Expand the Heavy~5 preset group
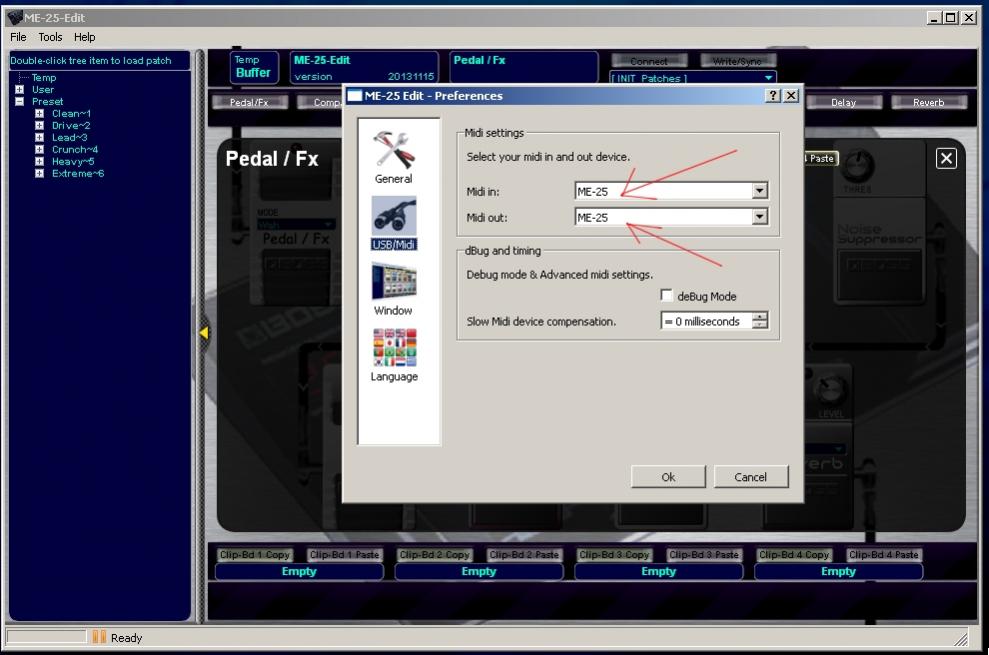The width and height of the screenshot is (989, 655). pyautogui.click(x=39, y=162)
